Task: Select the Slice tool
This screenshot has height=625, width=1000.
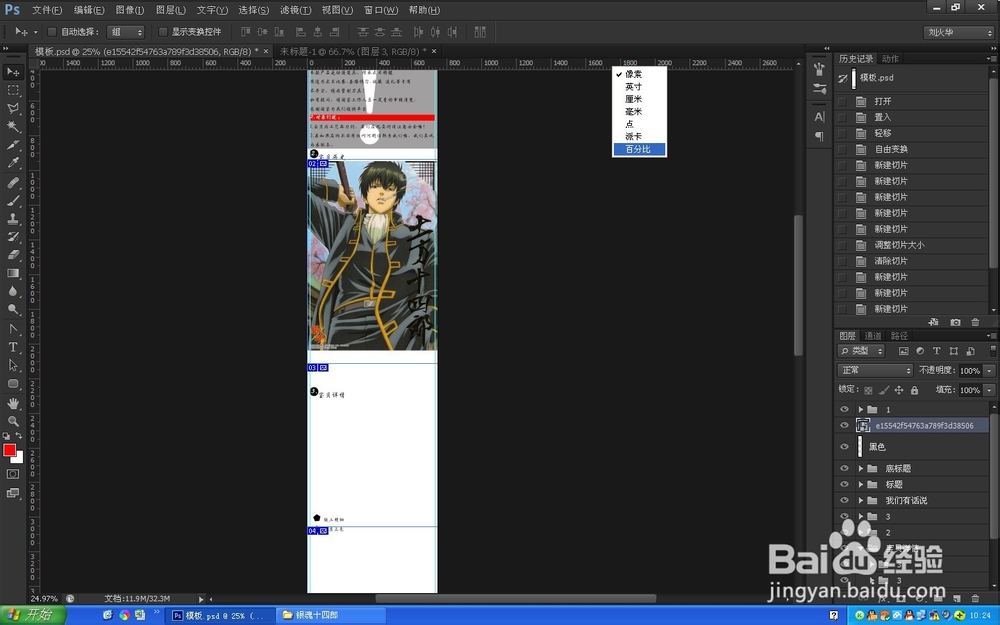Action: click(x=13, y=145)
